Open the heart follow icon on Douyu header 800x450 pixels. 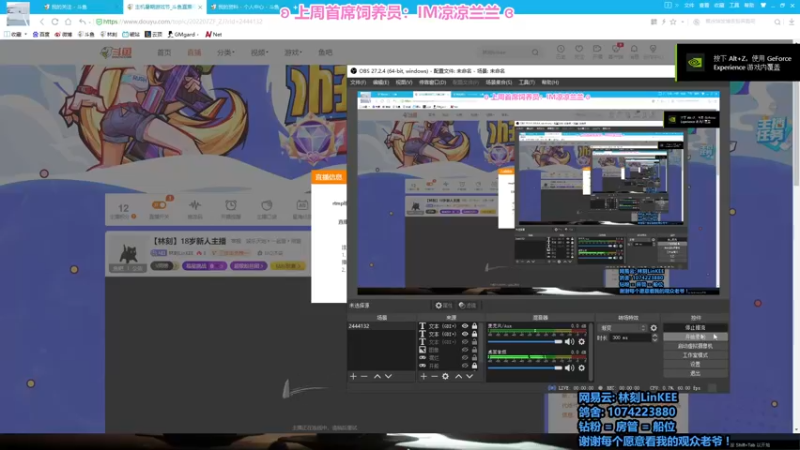579,49
